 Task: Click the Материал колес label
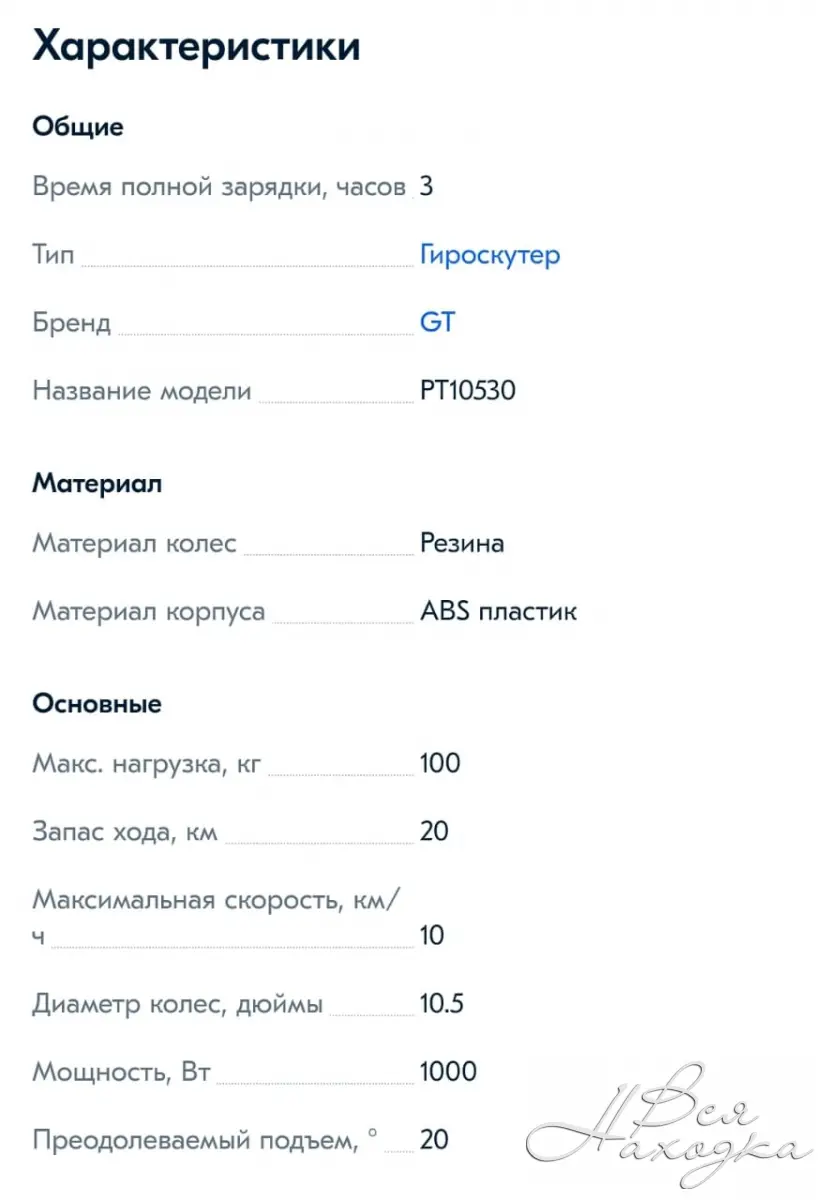pyautogui.click(x=135, y=544)
